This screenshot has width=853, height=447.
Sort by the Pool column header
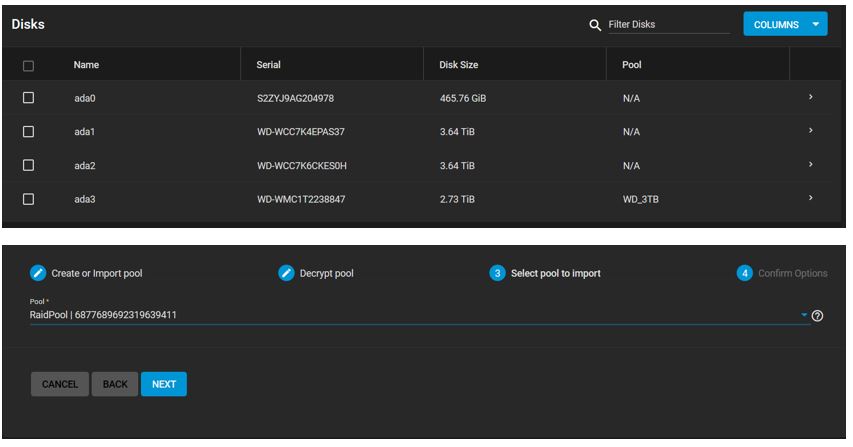tap(632, 65)
